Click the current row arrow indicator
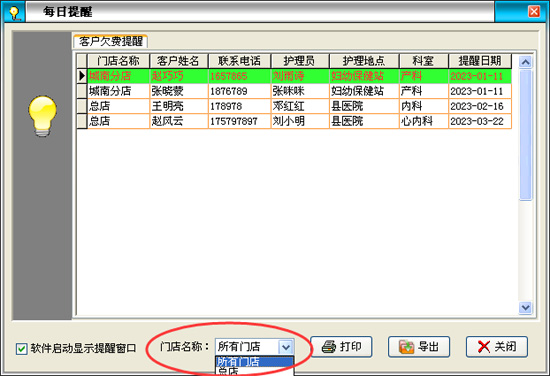This screenshot has width=550, height=376. point(82,76)
